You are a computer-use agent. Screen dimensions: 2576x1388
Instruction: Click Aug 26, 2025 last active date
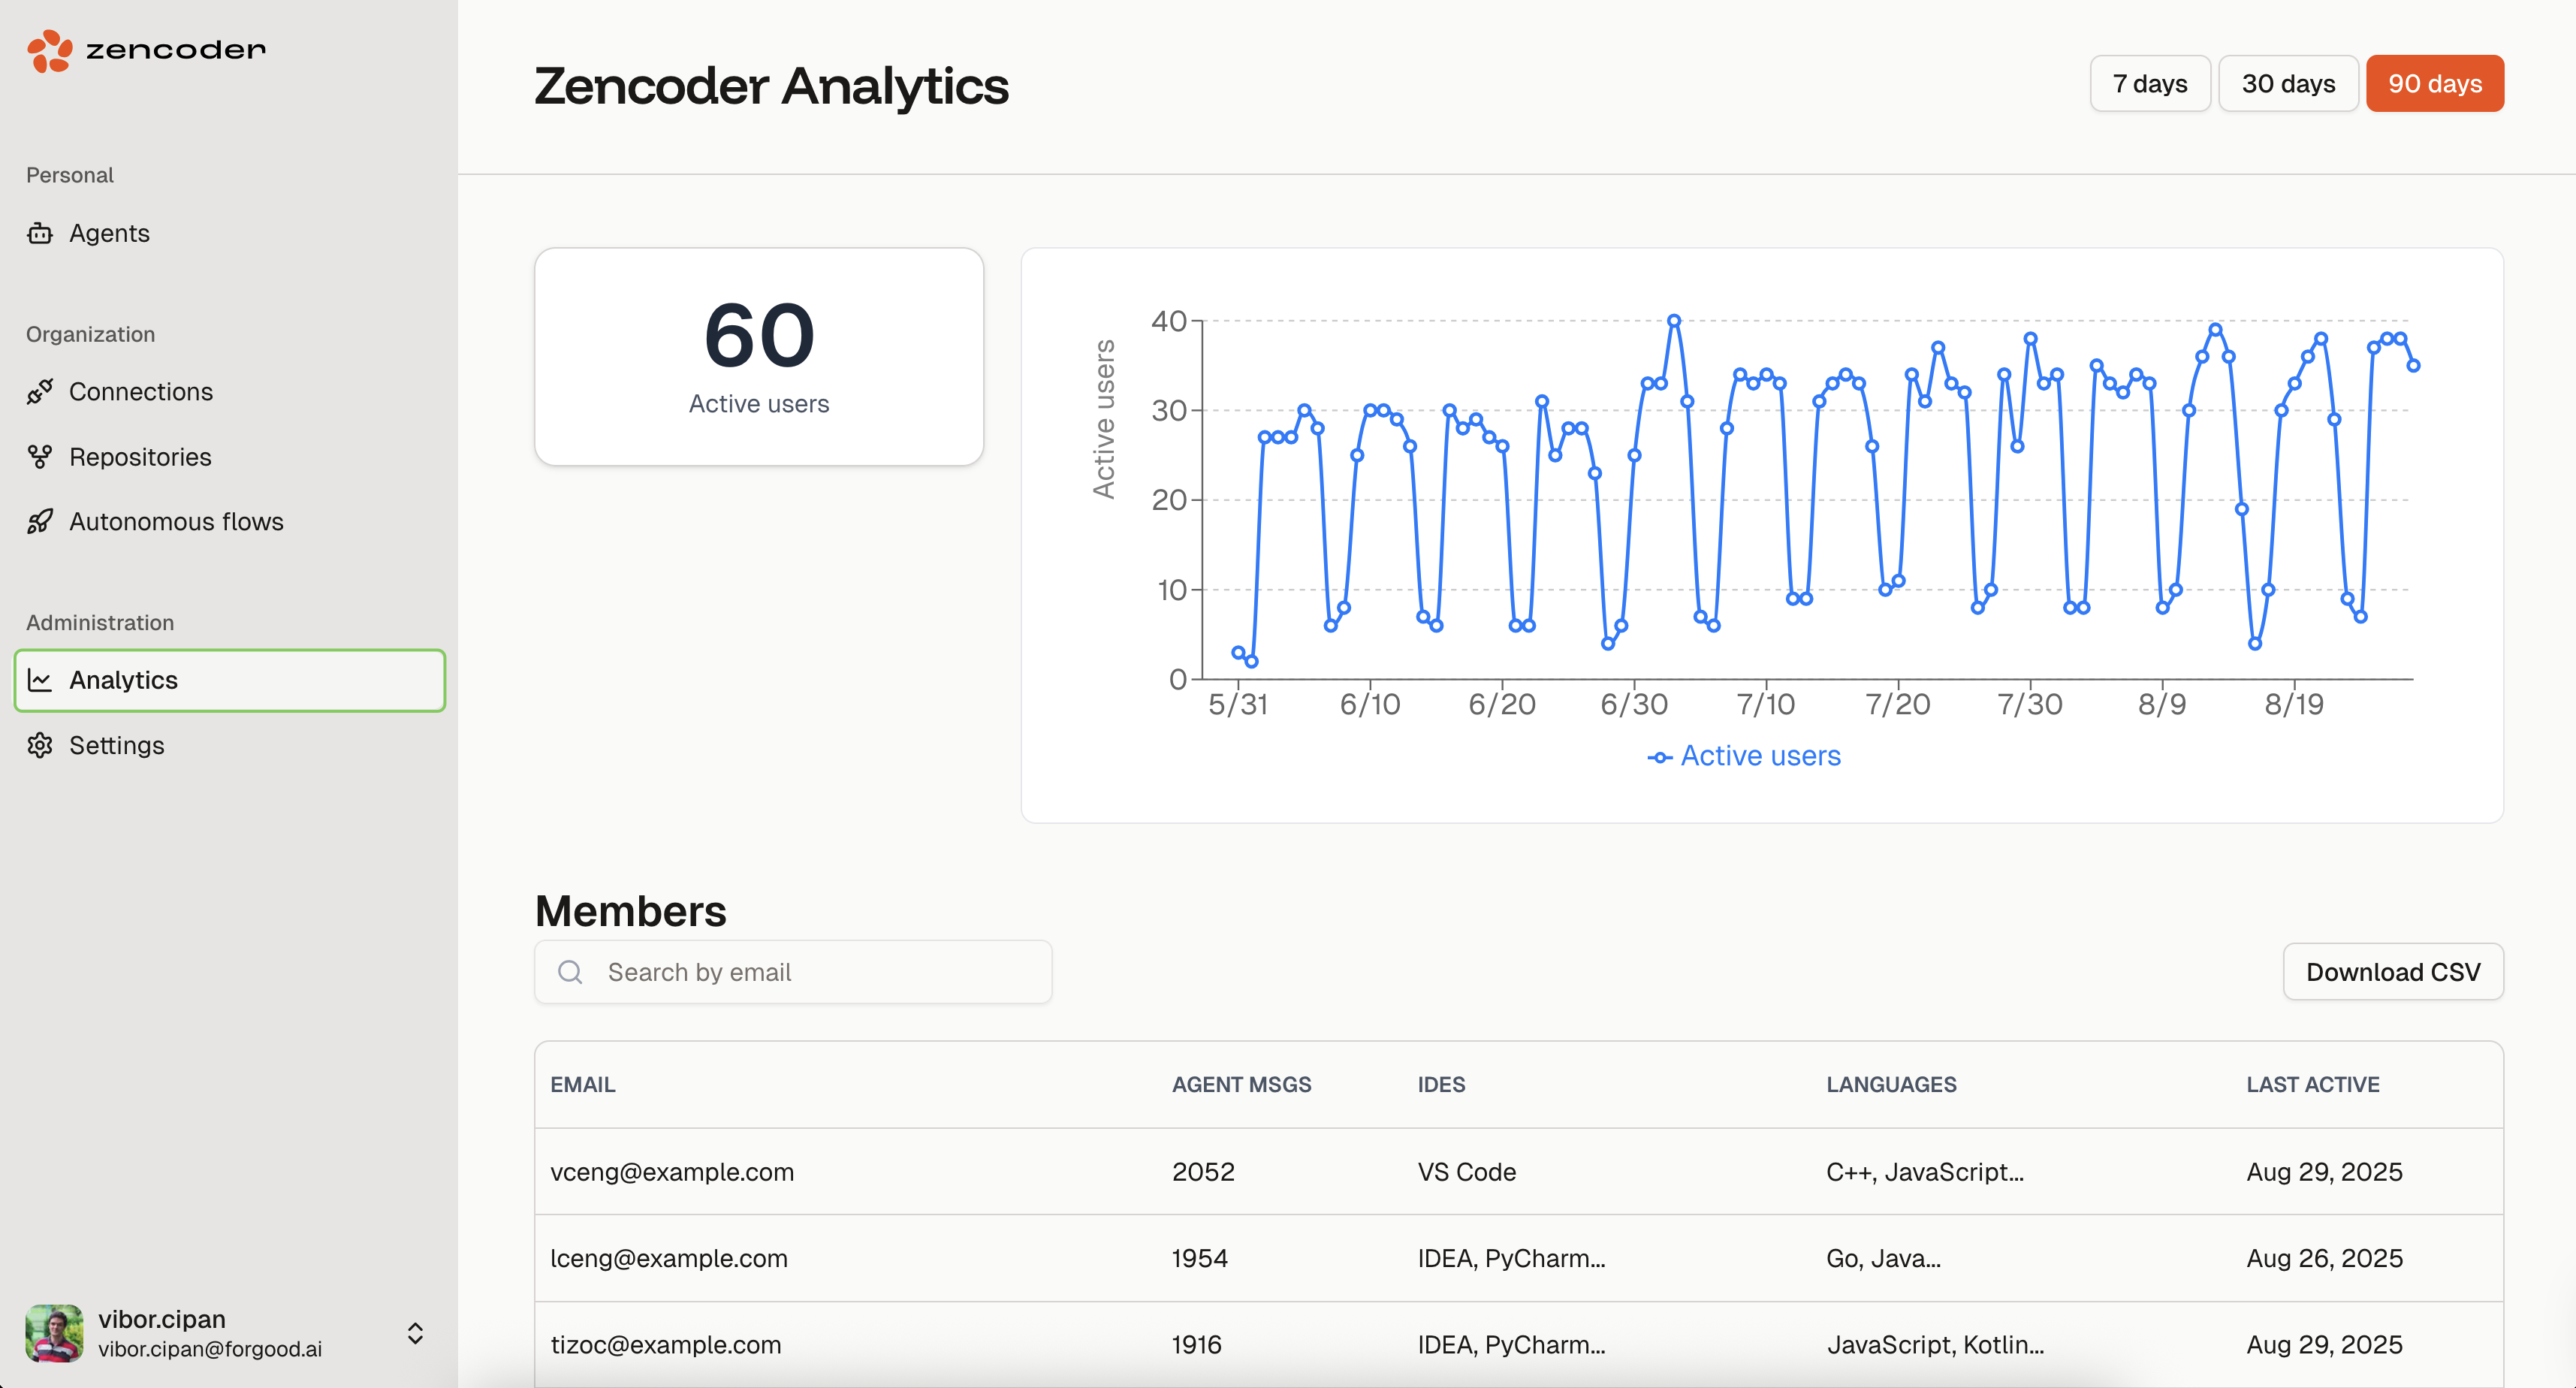pyautogui.click(x=2324, y=1258)
